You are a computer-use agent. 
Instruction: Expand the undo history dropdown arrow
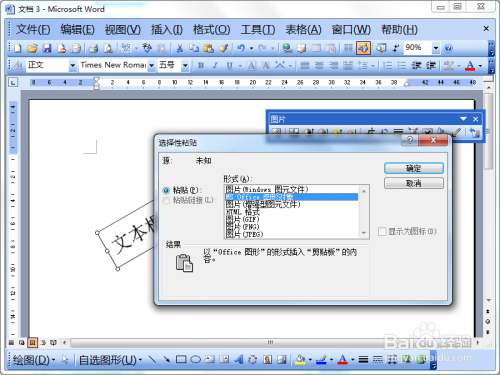[251, 49]
